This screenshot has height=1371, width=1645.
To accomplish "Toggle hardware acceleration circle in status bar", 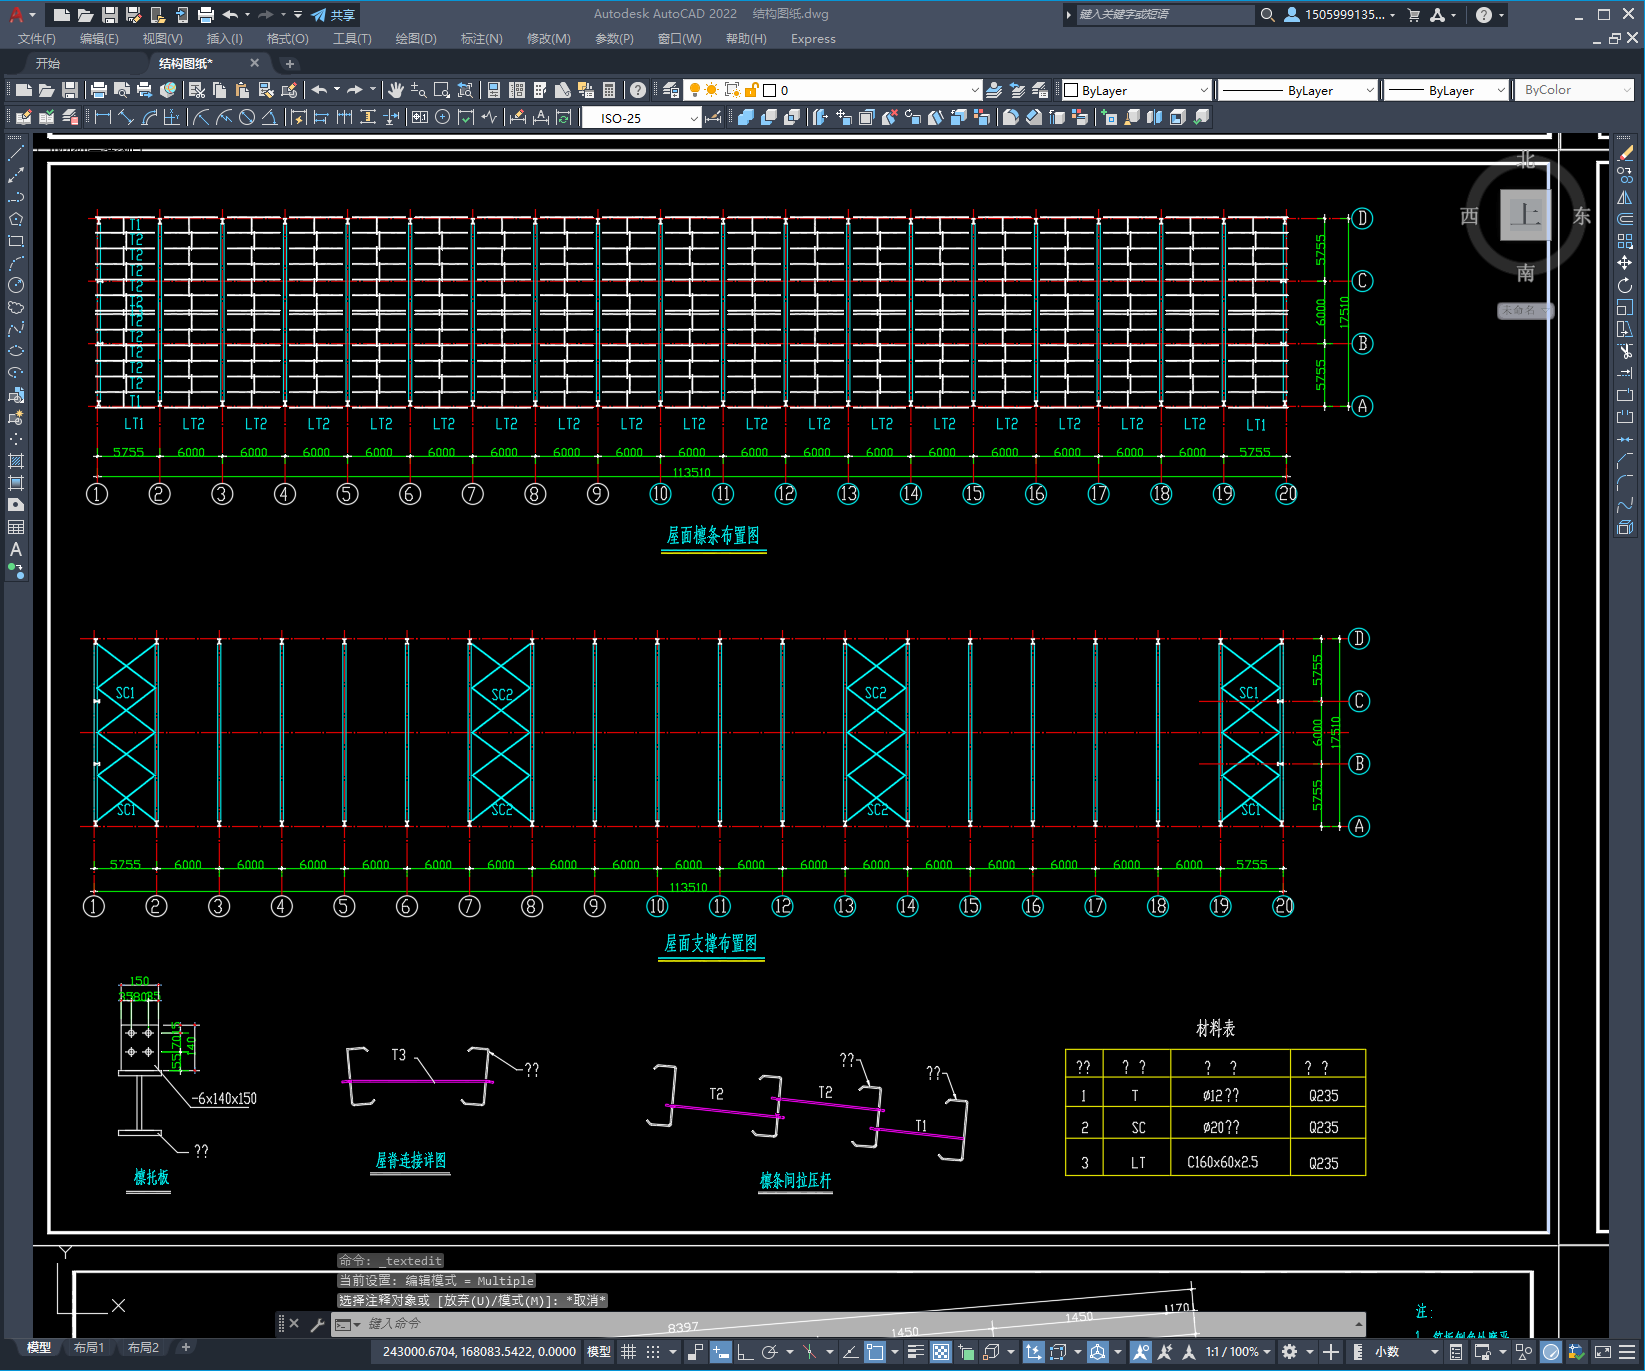I will point(1551,1352).
